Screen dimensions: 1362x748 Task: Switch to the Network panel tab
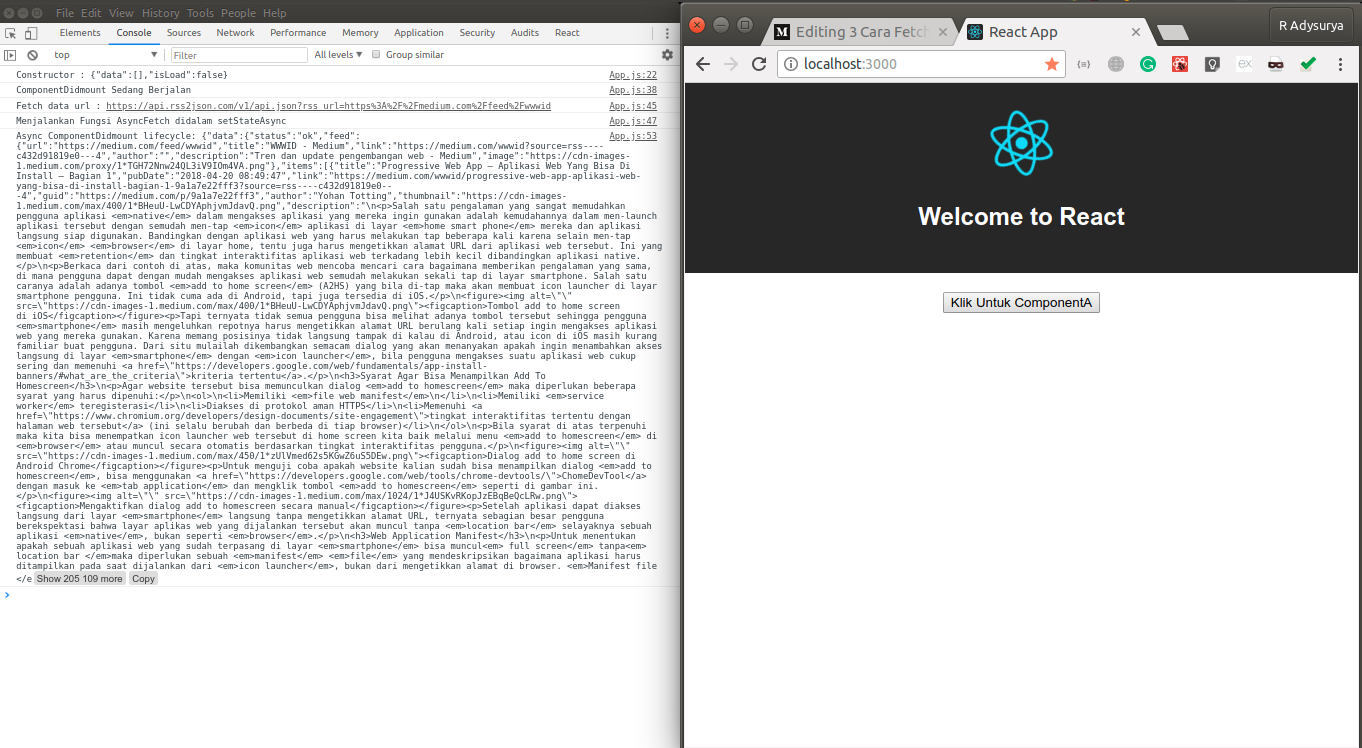point(235,32)
